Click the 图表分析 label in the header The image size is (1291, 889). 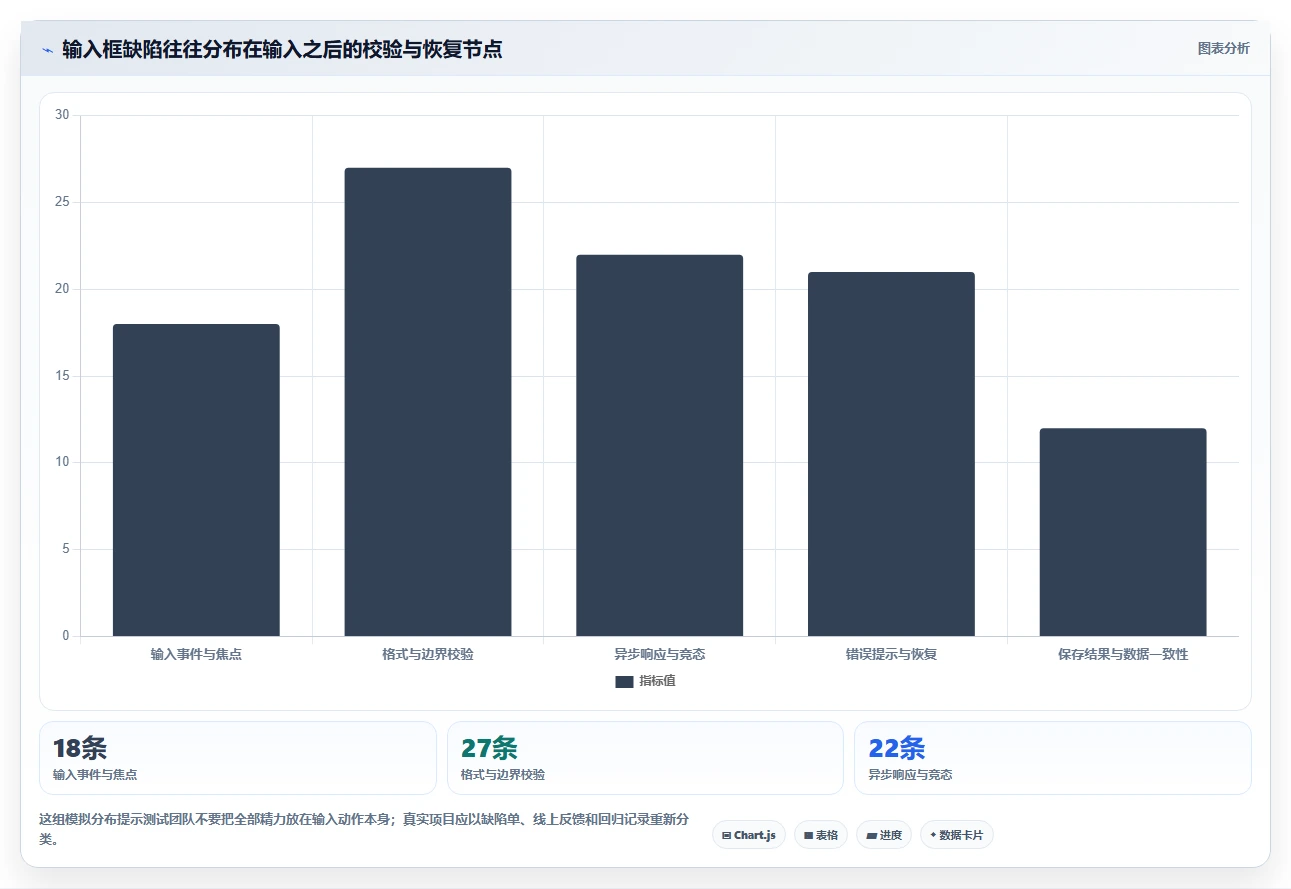click(x=1223, y=48)
